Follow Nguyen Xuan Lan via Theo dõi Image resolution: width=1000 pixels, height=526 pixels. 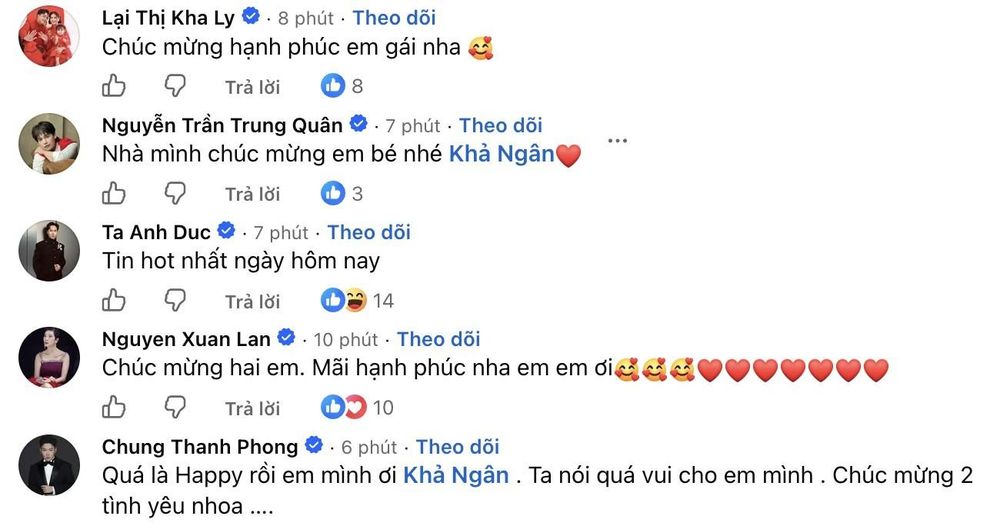tap(439, 340)
